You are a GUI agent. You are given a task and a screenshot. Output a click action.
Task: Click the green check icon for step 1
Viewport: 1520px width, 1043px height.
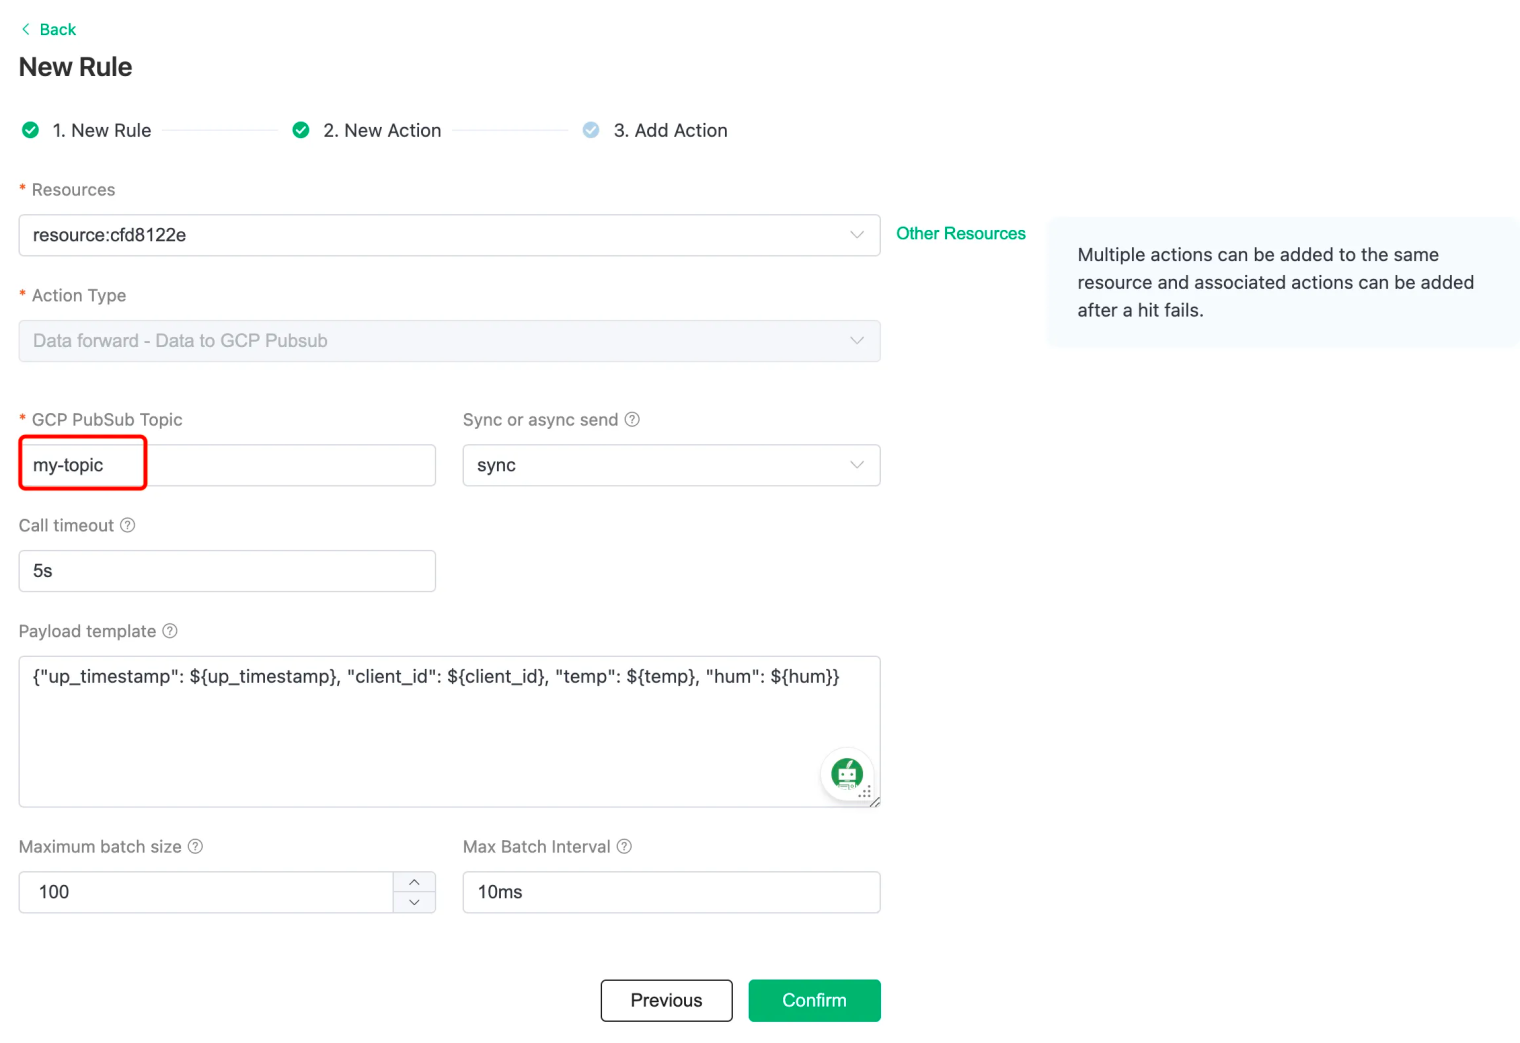31,130
